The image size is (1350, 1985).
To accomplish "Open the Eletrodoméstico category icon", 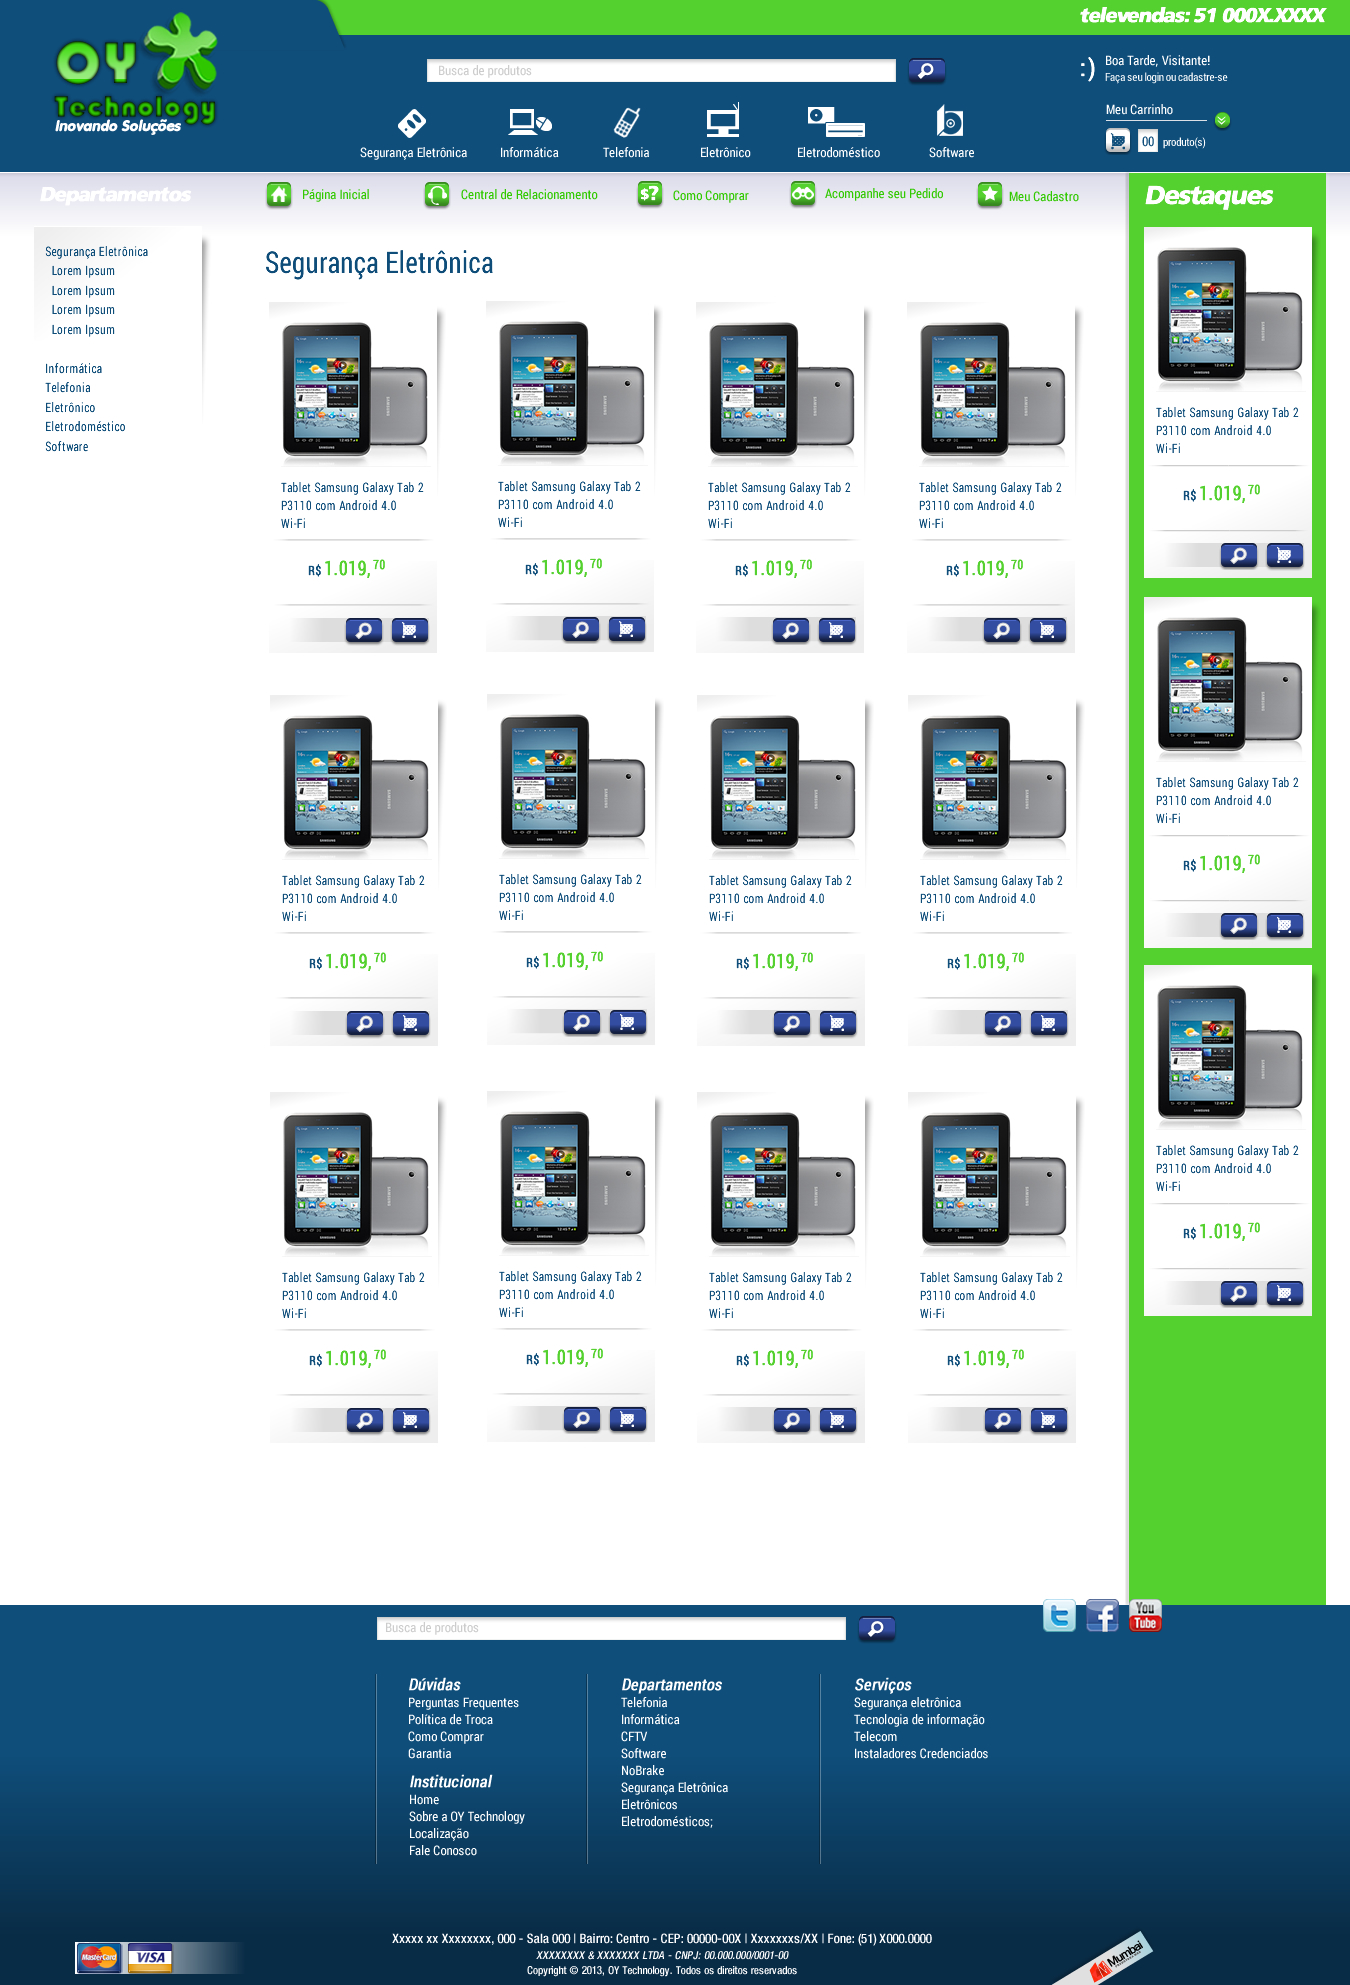I will [x=836, y=122].
